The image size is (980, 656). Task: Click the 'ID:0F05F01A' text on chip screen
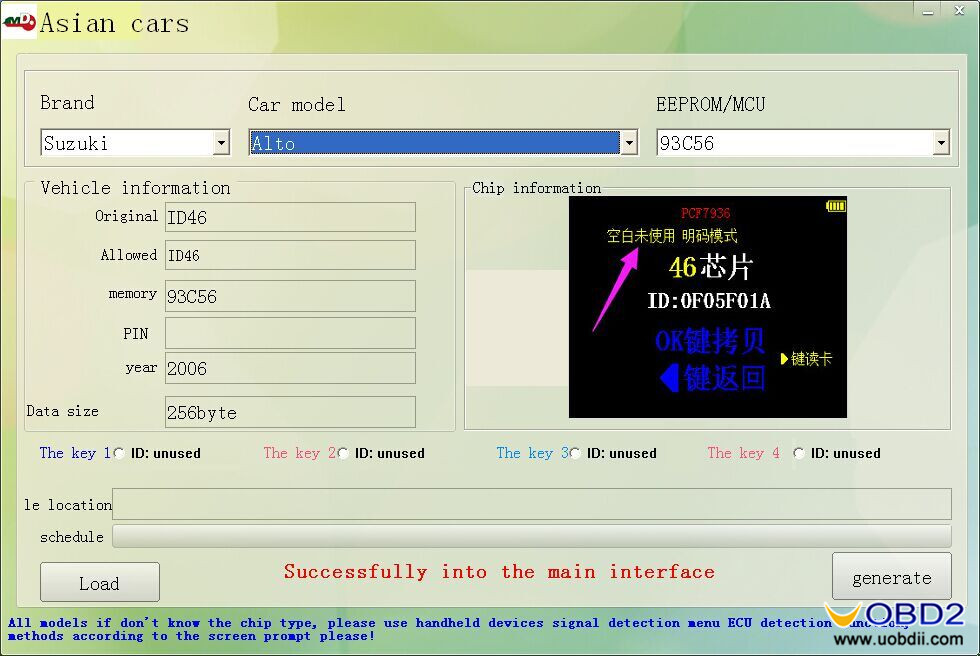pos(709,301)
